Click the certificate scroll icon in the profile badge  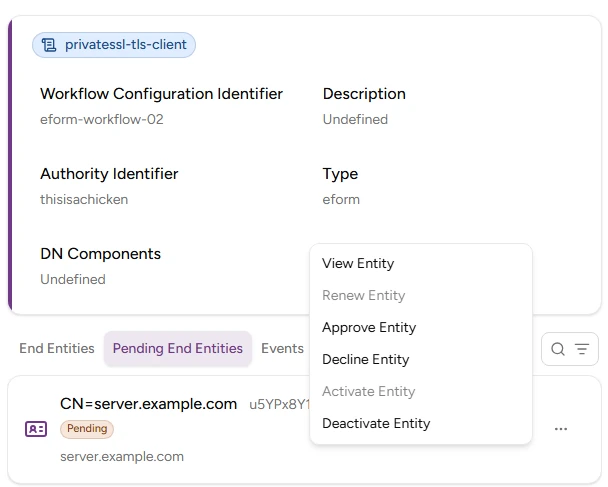(x=49, y=45)
